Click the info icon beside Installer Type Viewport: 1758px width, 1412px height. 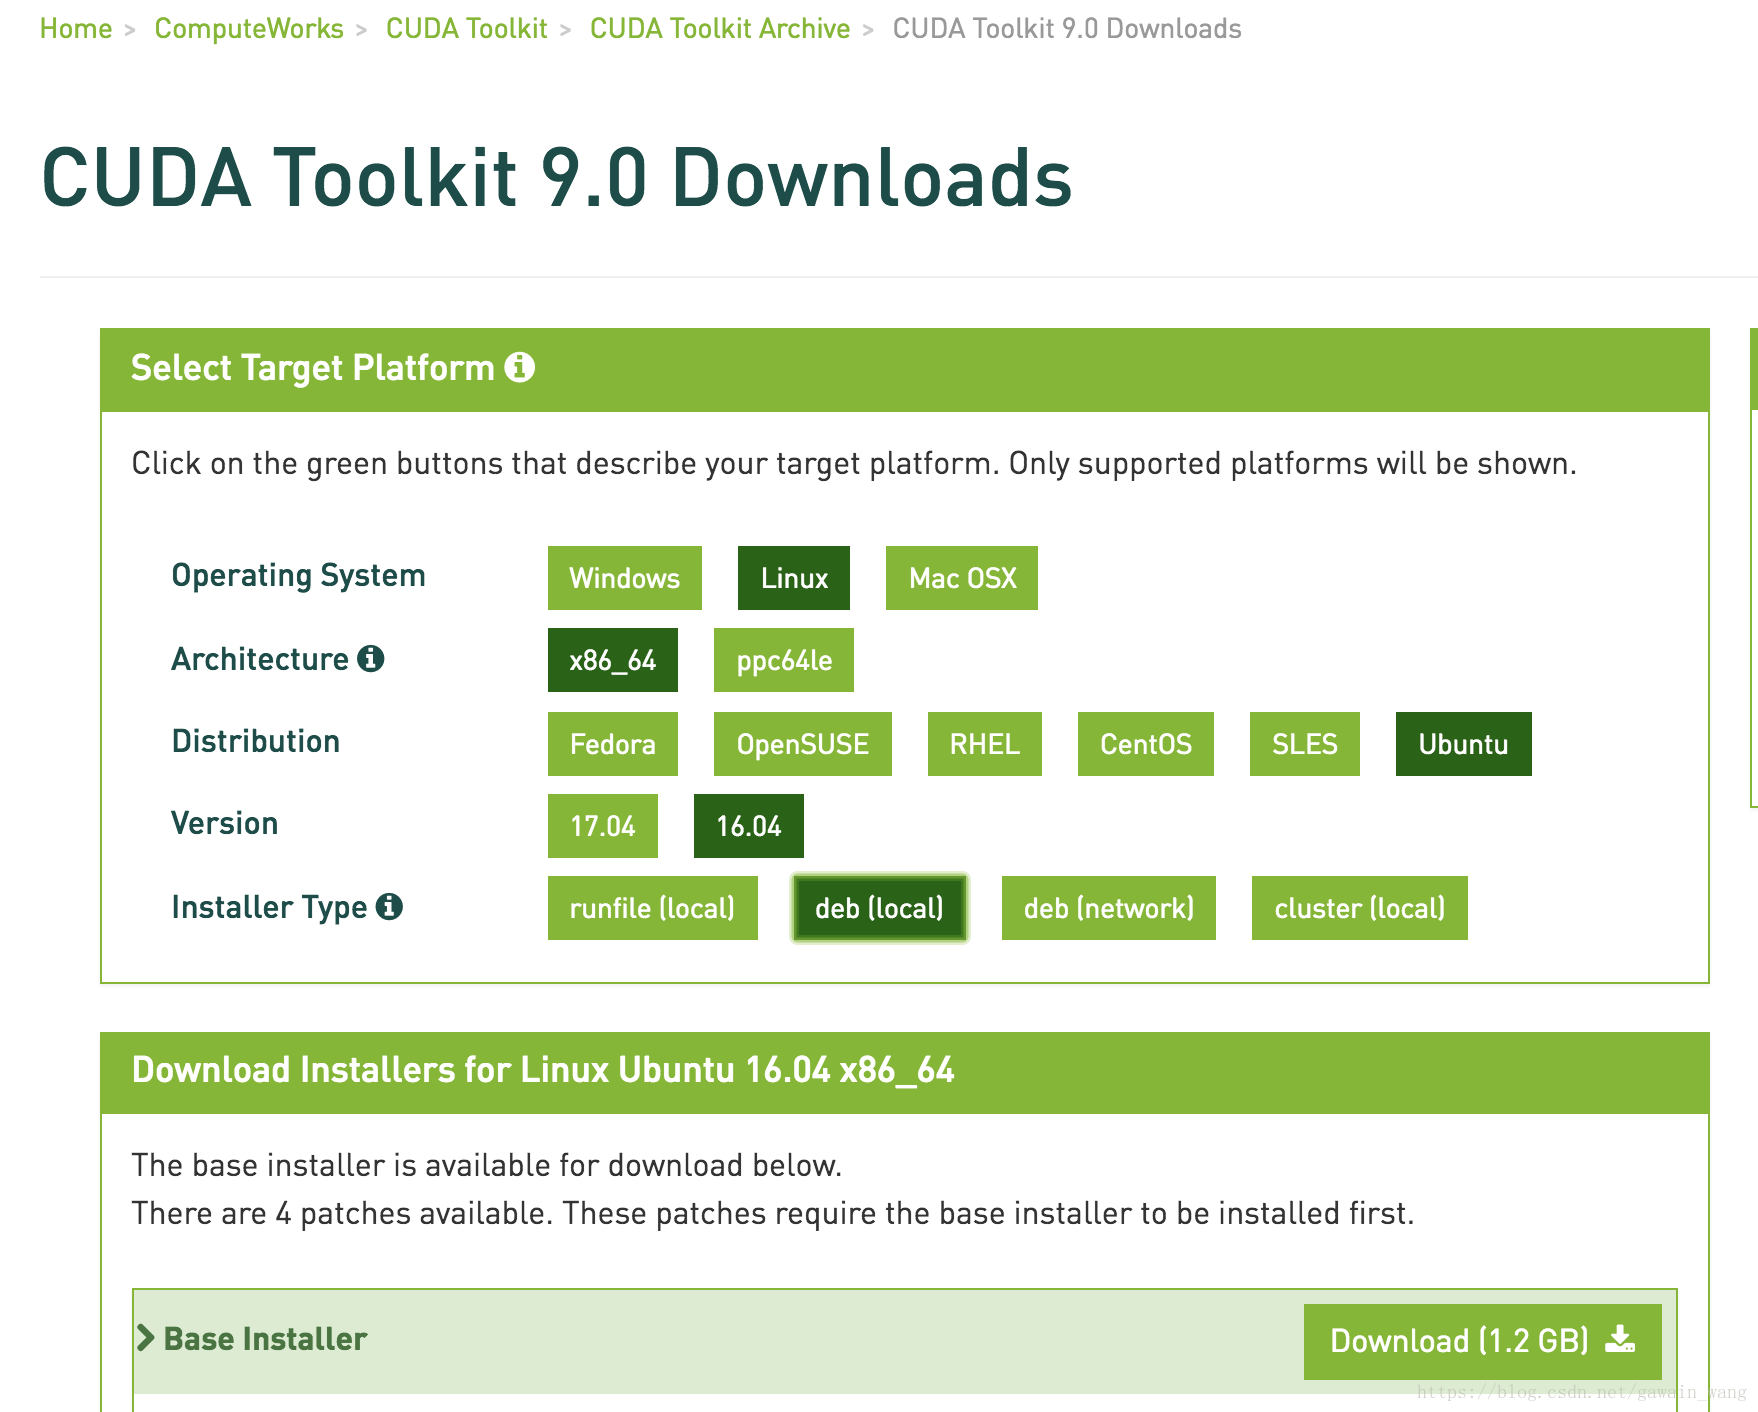pos(389,907)
